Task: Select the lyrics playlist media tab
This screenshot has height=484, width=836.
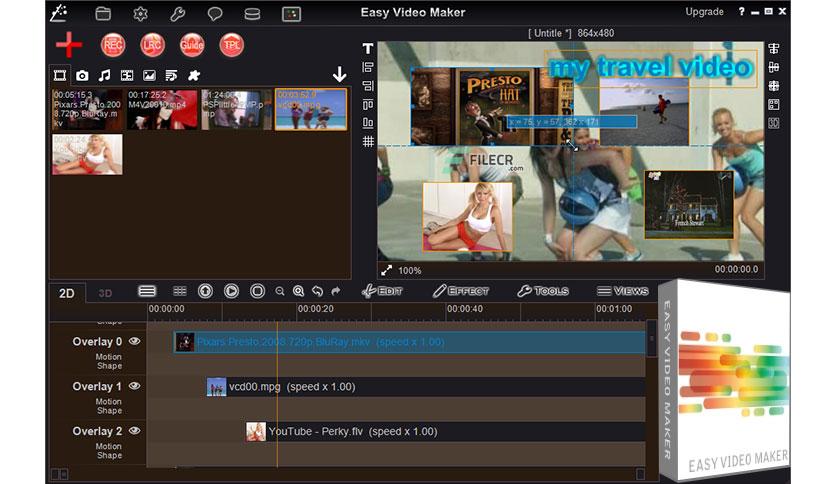Action: point(171,76)
